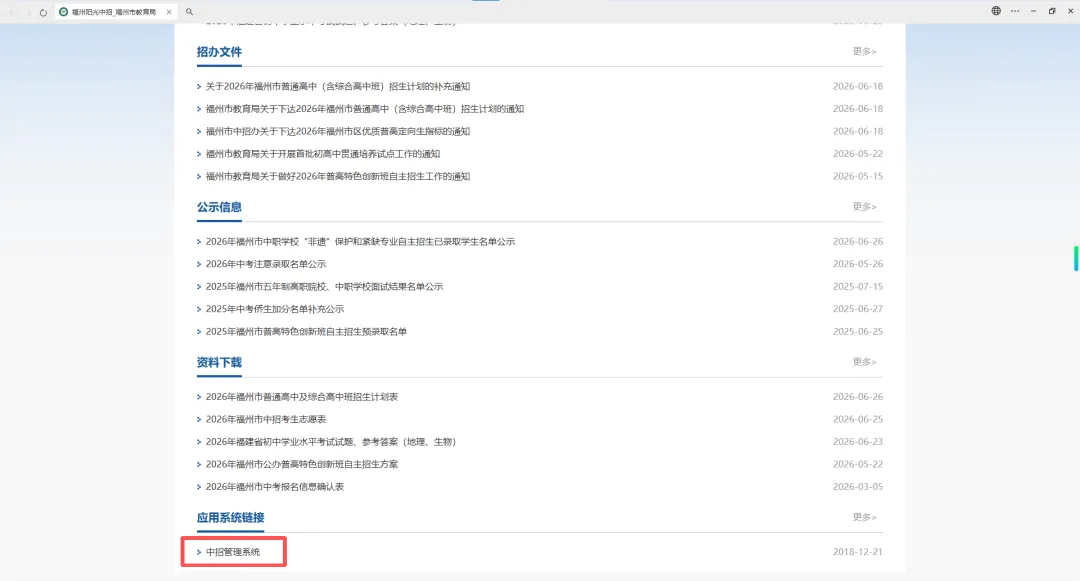The image size is (1080, 581).
Task: Click the date beside 自主招生方案 in 资料下载
Action: tap(858, 465)
